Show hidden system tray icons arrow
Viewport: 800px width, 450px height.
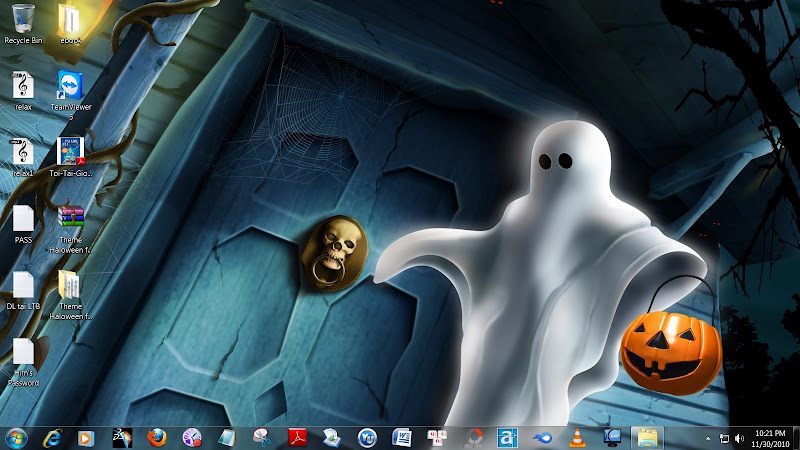click(708, 439)
